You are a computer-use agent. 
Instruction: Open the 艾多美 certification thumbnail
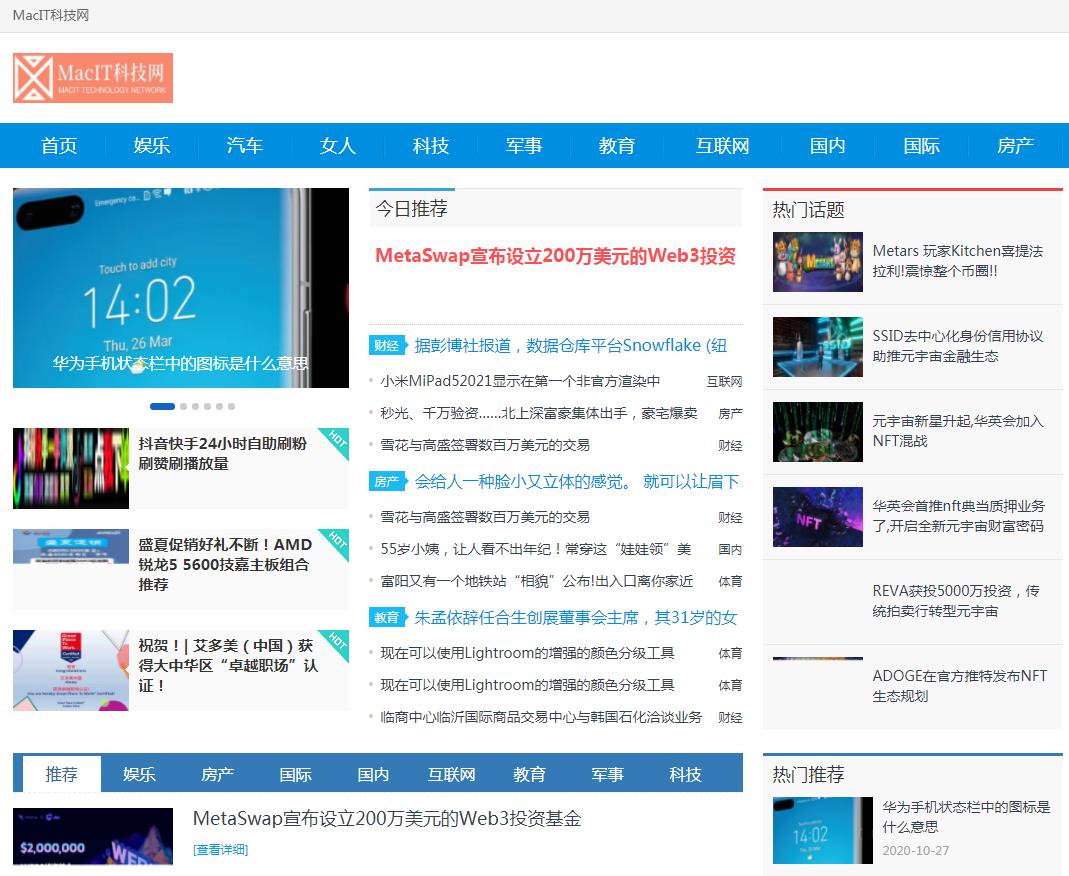[71, 670]
